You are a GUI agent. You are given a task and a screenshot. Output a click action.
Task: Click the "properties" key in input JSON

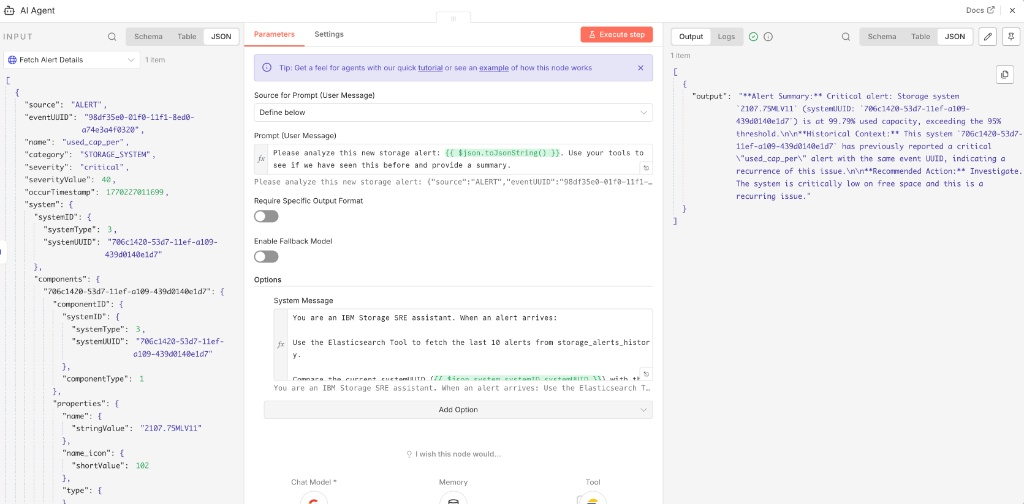(x=76, y=403)
